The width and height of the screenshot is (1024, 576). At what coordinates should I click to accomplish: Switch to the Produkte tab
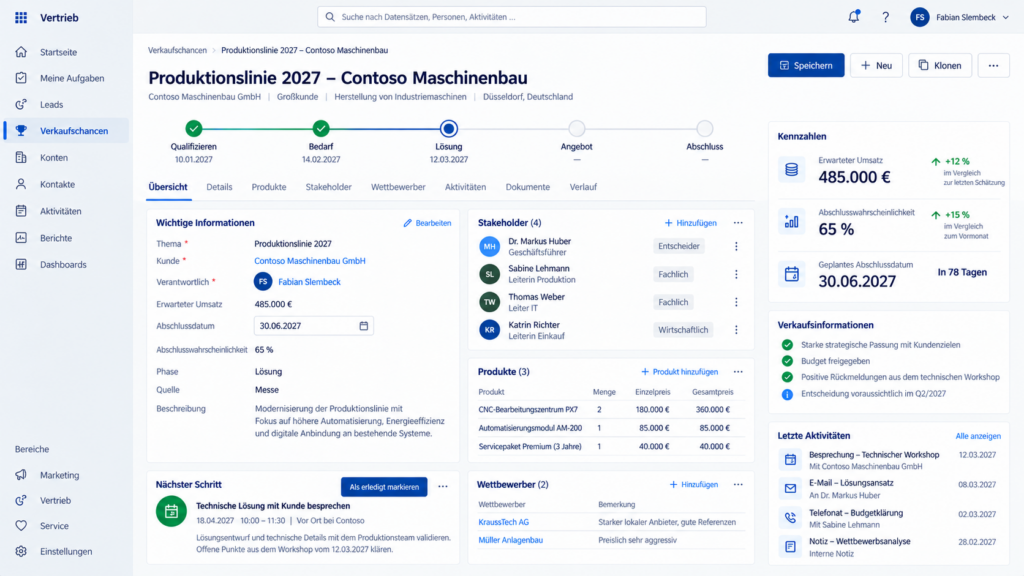[x=269, y=187]
